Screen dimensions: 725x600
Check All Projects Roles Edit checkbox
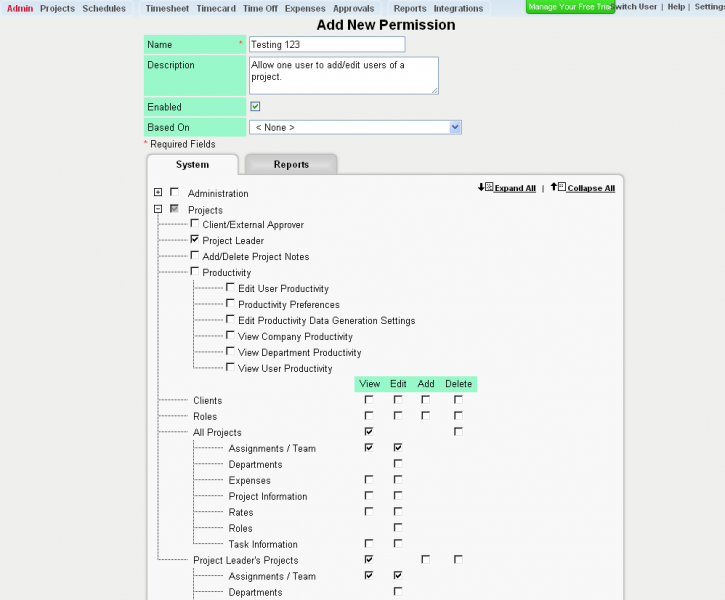[398, 527]
